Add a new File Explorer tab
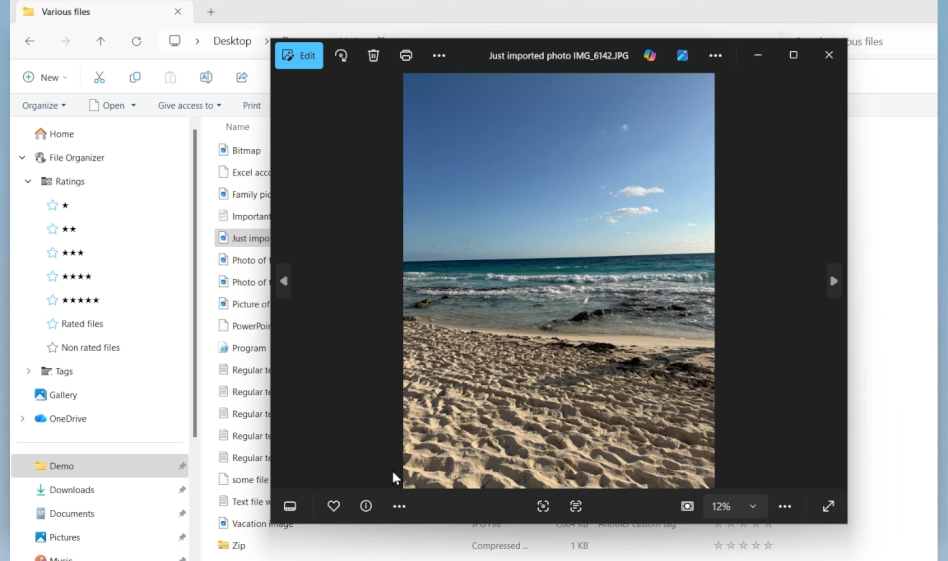Viewport: 948px width, 561px height. coord(210,11)
